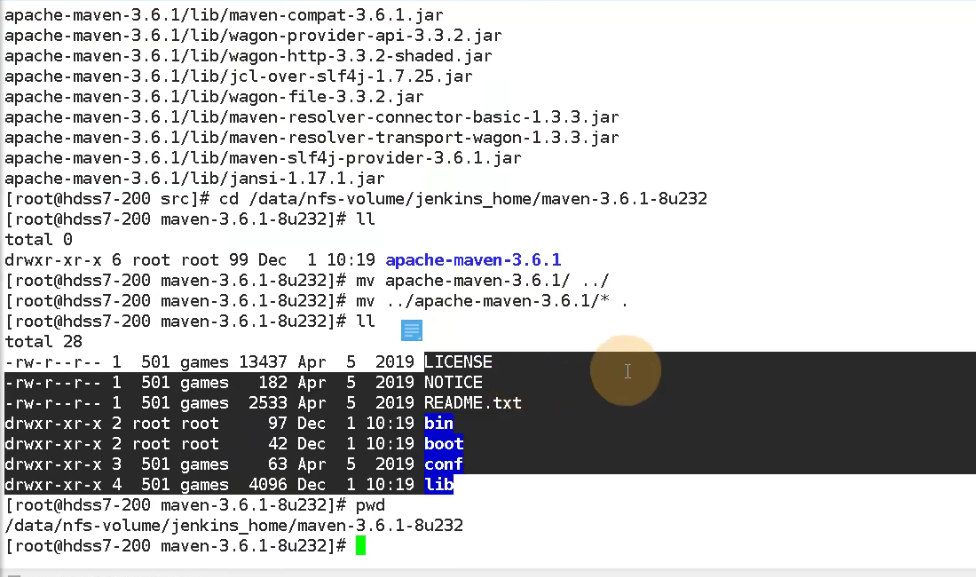The image size is (976, 577).
Task: Click the blue document paste icon
Action: click(411, 331)
